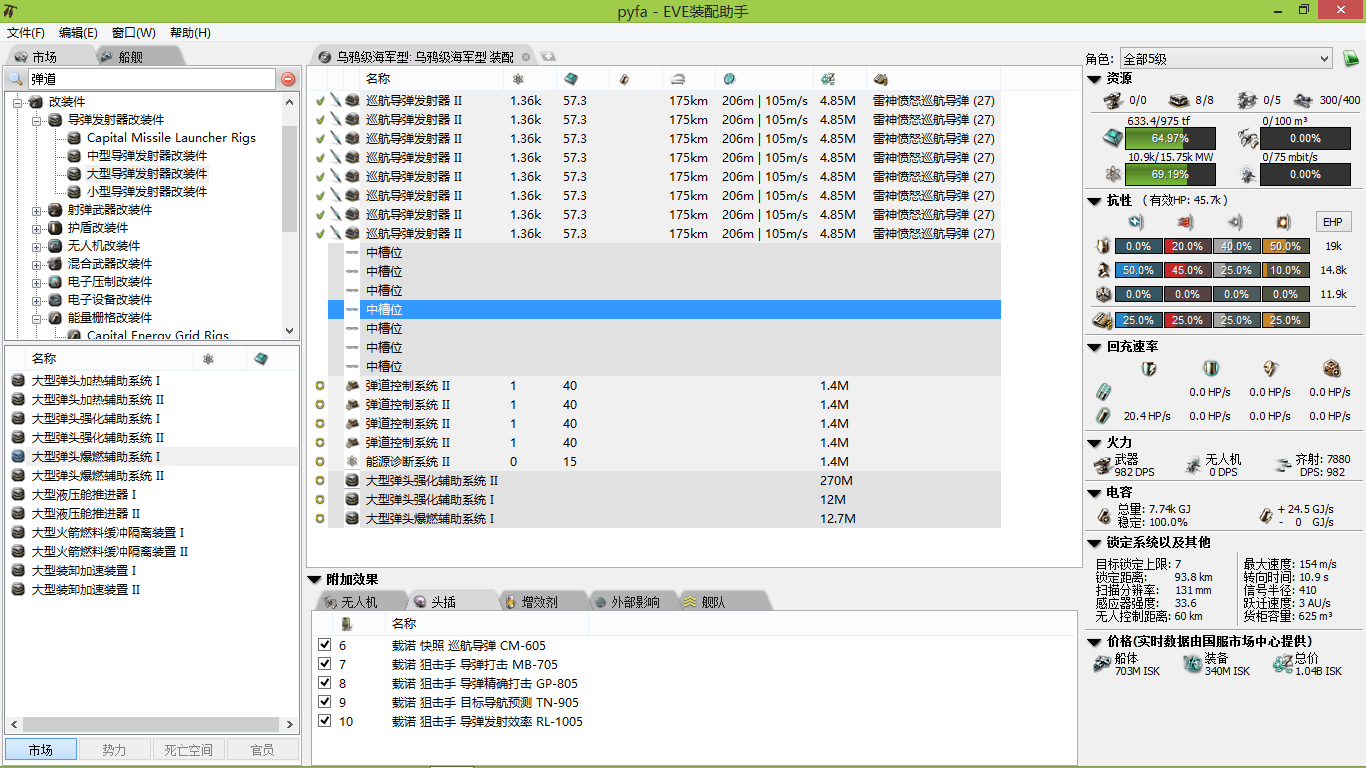Click the CPU usage 64.97% bar

click(1170, 139)
